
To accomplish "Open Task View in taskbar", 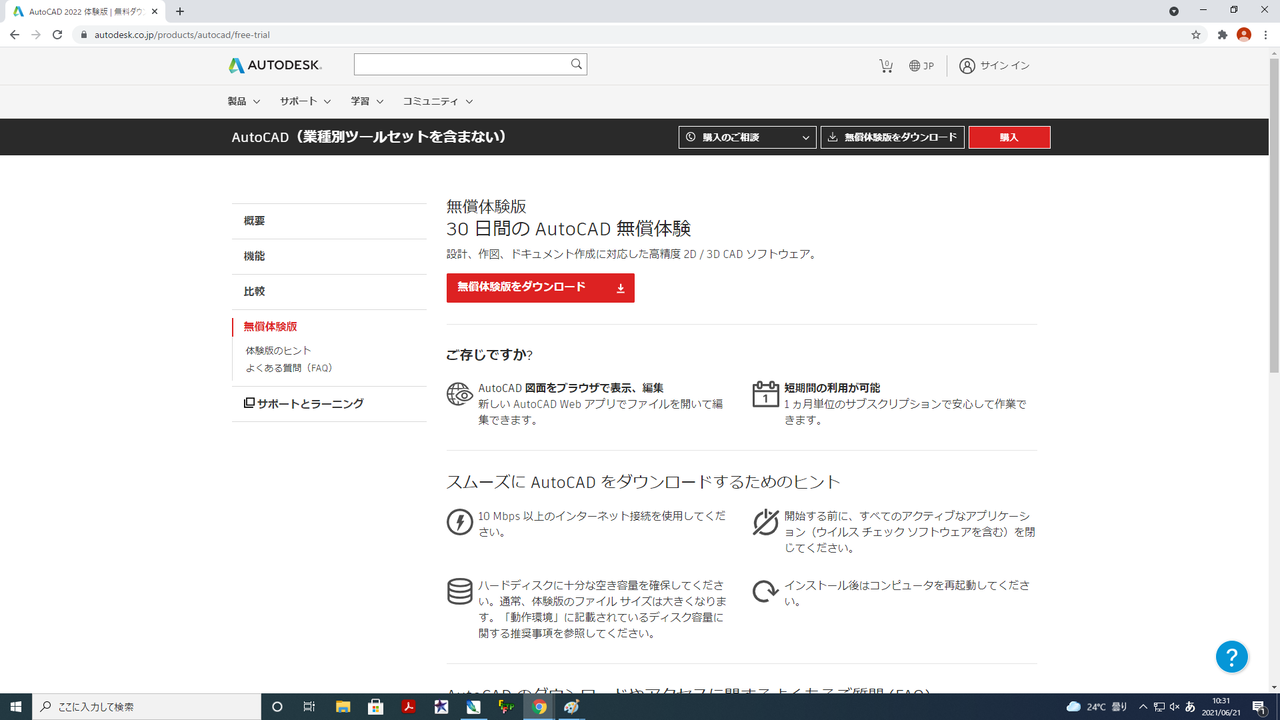I will click(x=309, y=707).
